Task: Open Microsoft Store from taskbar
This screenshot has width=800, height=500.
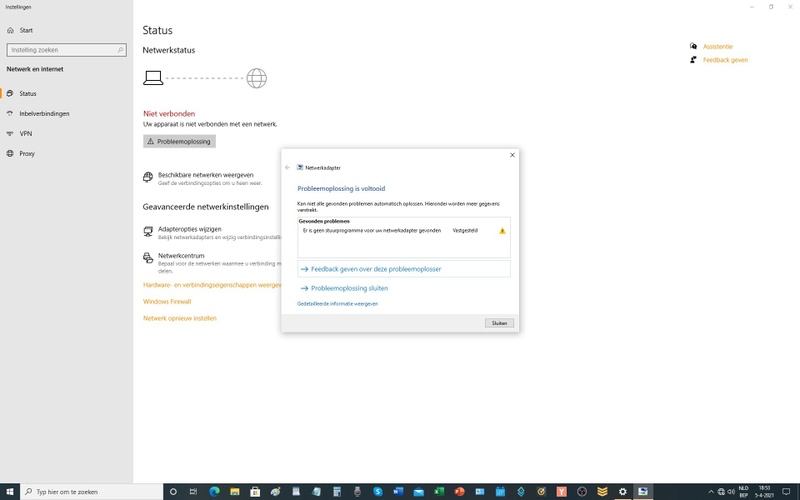Action: pos(255,492)
